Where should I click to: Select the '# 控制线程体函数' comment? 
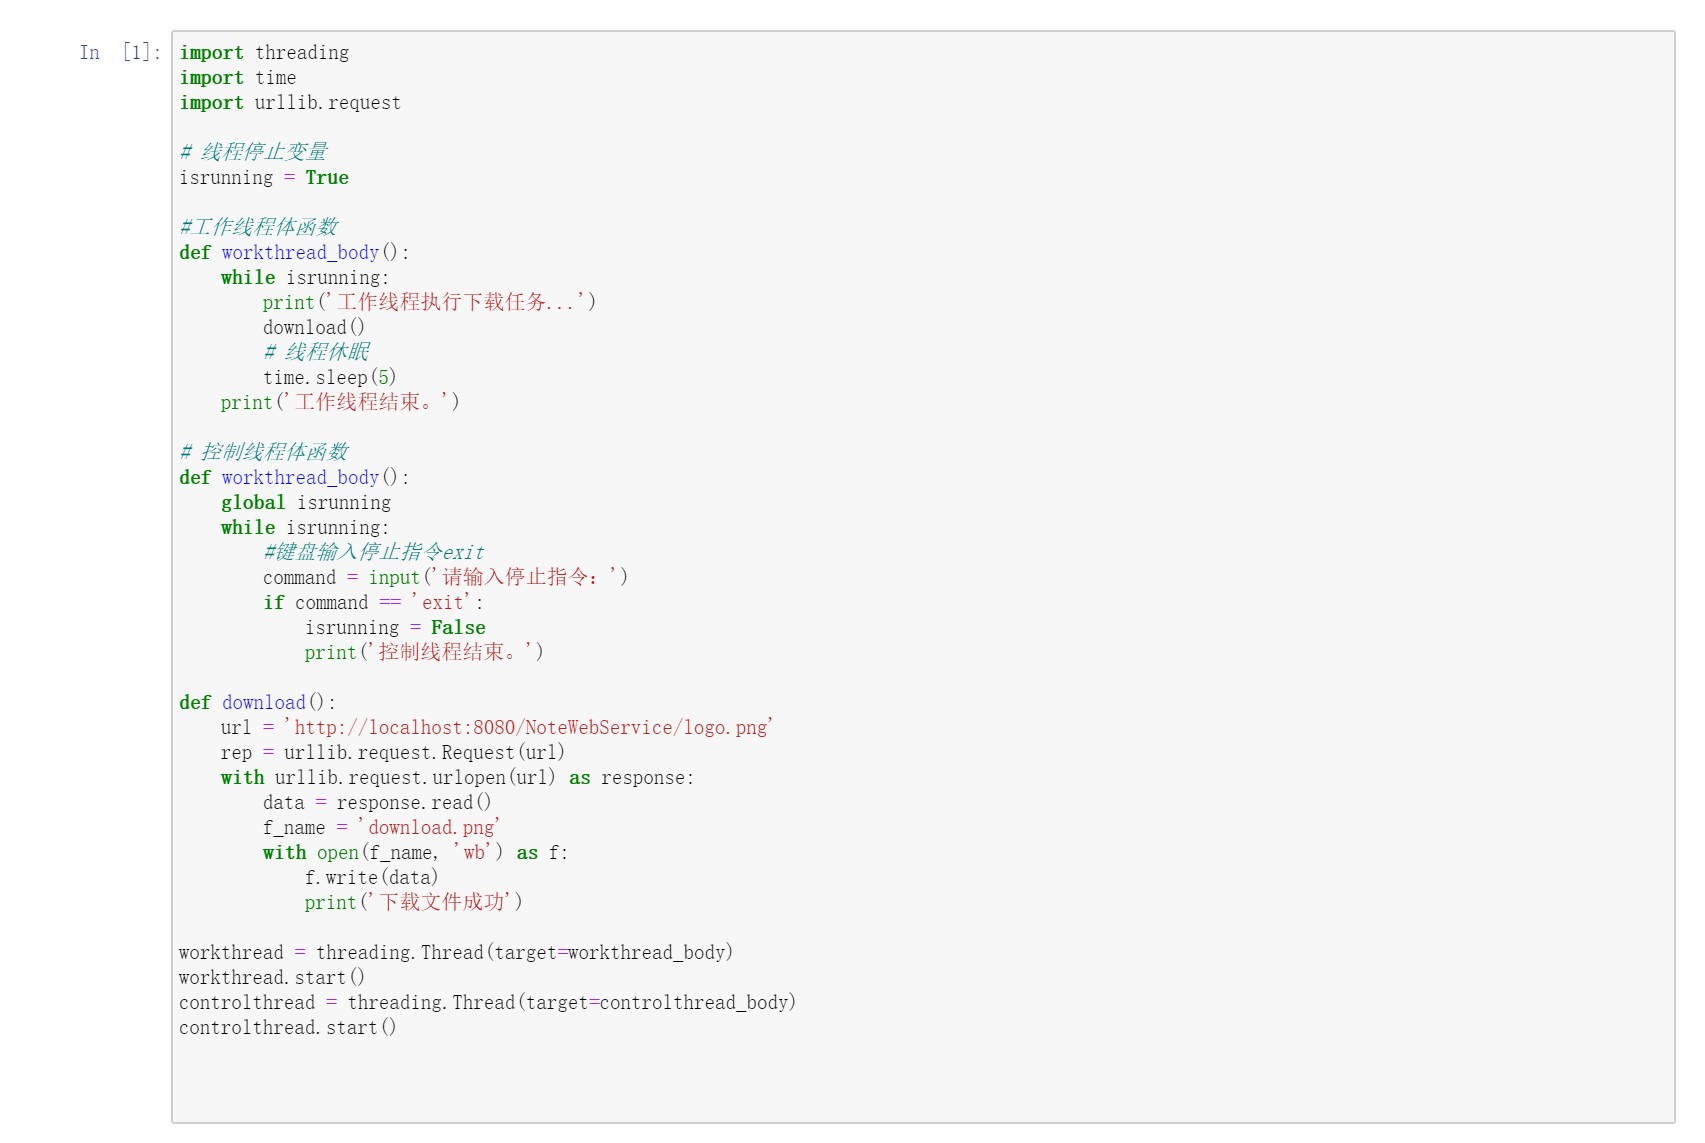(x=264, y=452)
